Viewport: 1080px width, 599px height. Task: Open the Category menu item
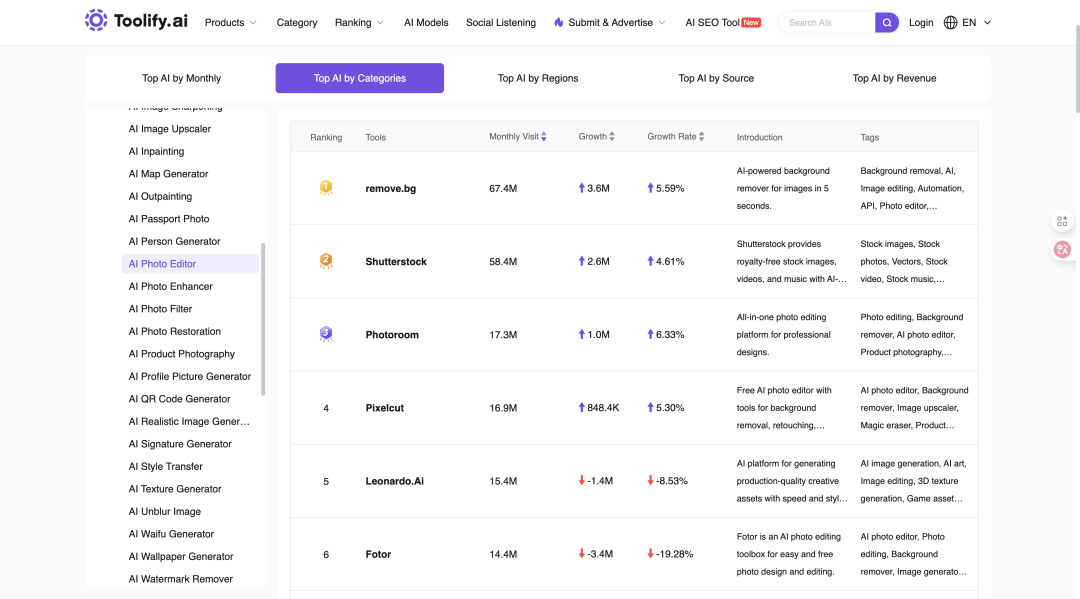297,23
